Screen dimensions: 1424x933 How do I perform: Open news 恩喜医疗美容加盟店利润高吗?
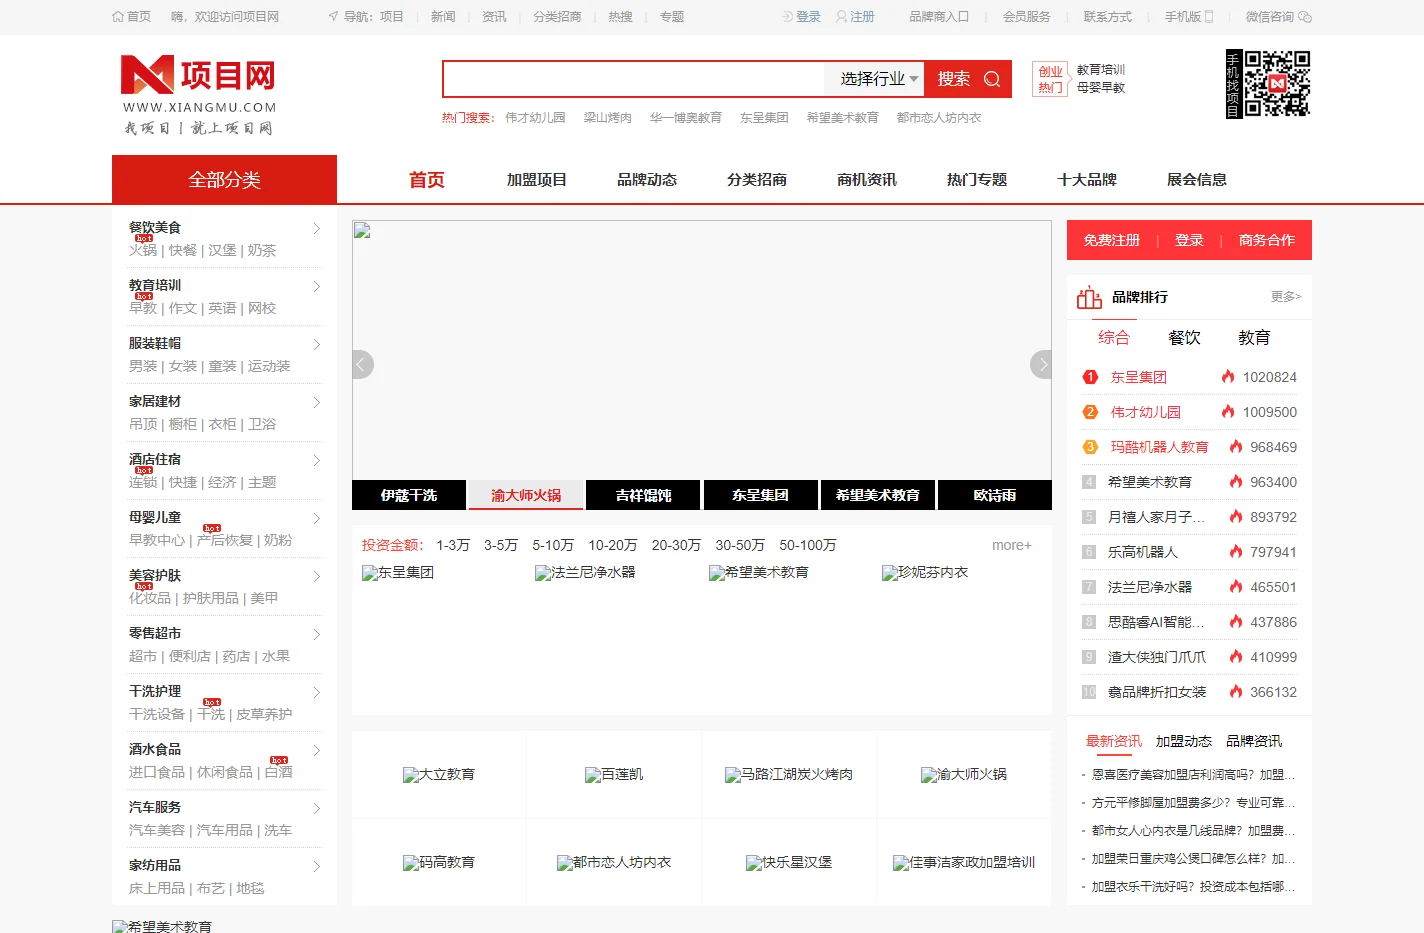click(x=1193, y=775)
